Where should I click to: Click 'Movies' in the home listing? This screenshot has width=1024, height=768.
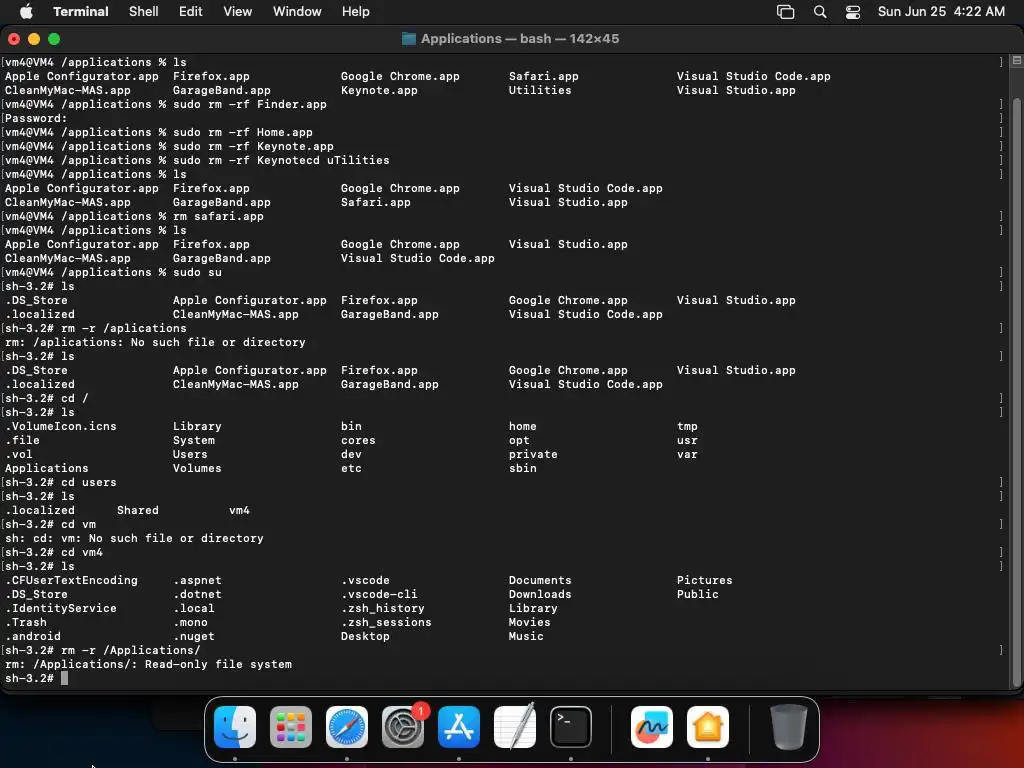click(530, 622)
